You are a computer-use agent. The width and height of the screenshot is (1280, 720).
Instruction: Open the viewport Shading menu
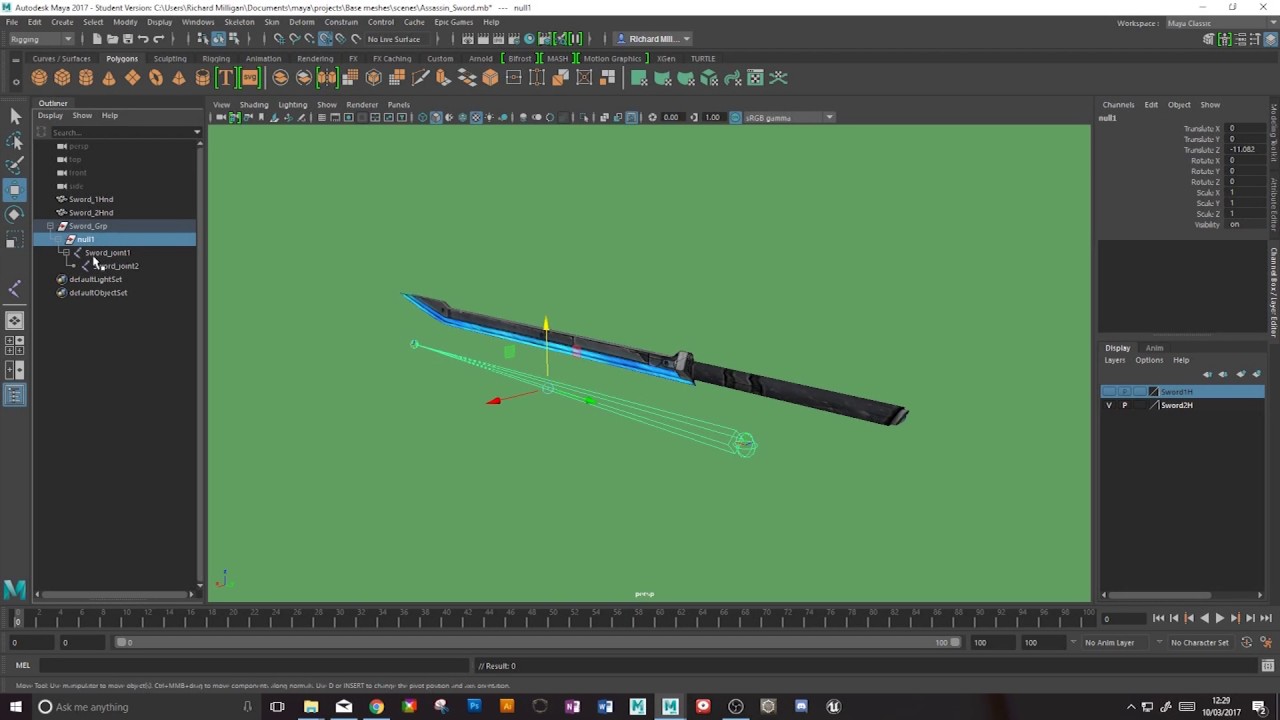253,105
